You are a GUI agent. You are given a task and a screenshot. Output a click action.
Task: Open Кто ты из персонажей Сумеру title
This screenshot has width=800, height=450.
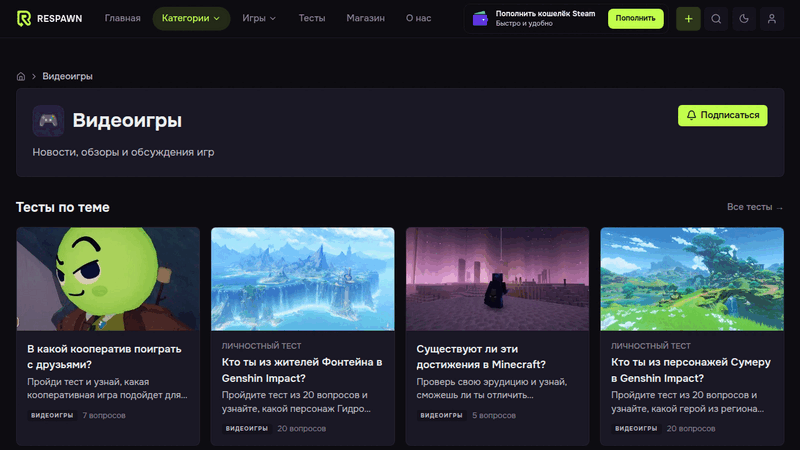point(691,370)
